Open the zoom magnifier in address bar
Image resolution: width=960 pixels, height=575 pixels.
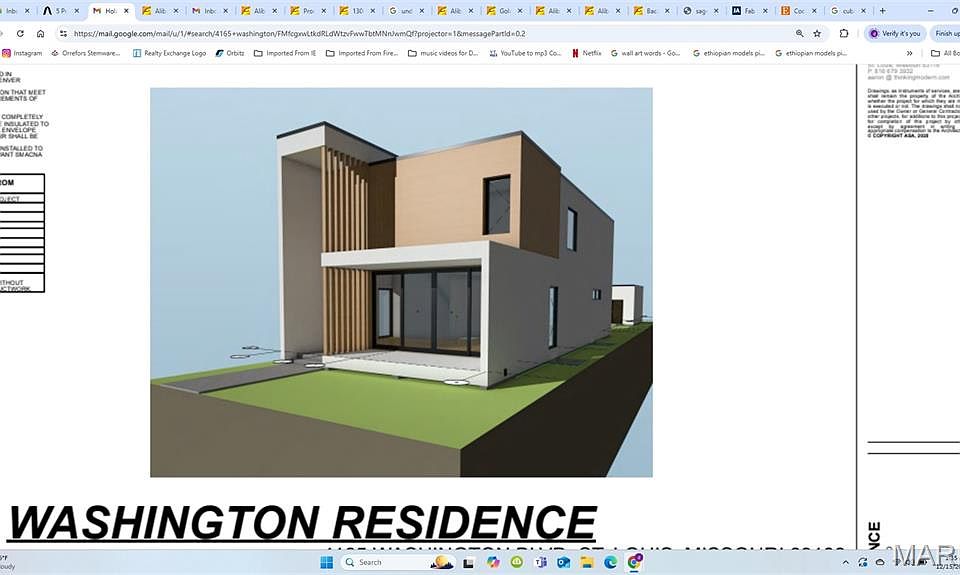click(800, 34)
